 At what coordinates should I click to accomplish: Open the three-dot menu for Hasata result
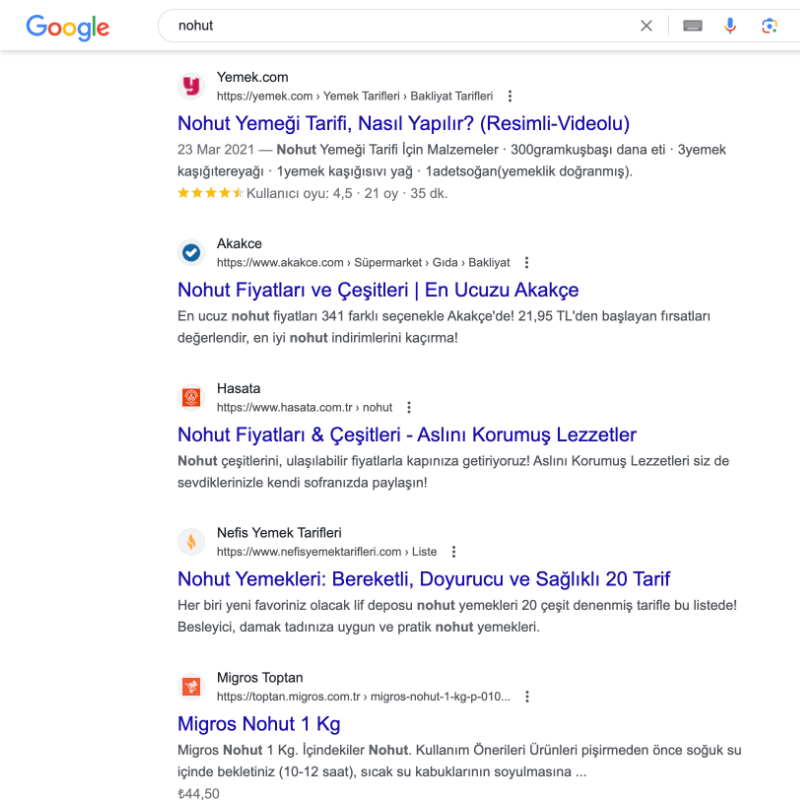409,407
